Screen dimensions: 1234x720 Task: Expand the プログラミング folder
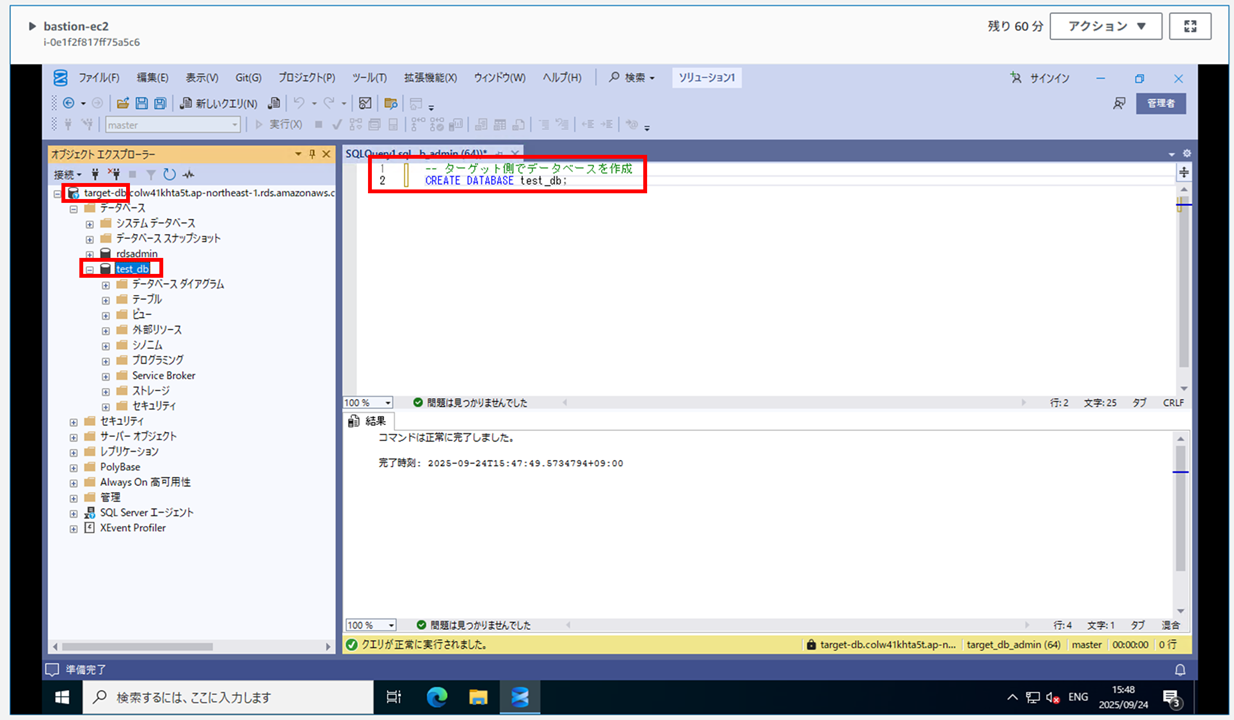[x=105, y=360]
